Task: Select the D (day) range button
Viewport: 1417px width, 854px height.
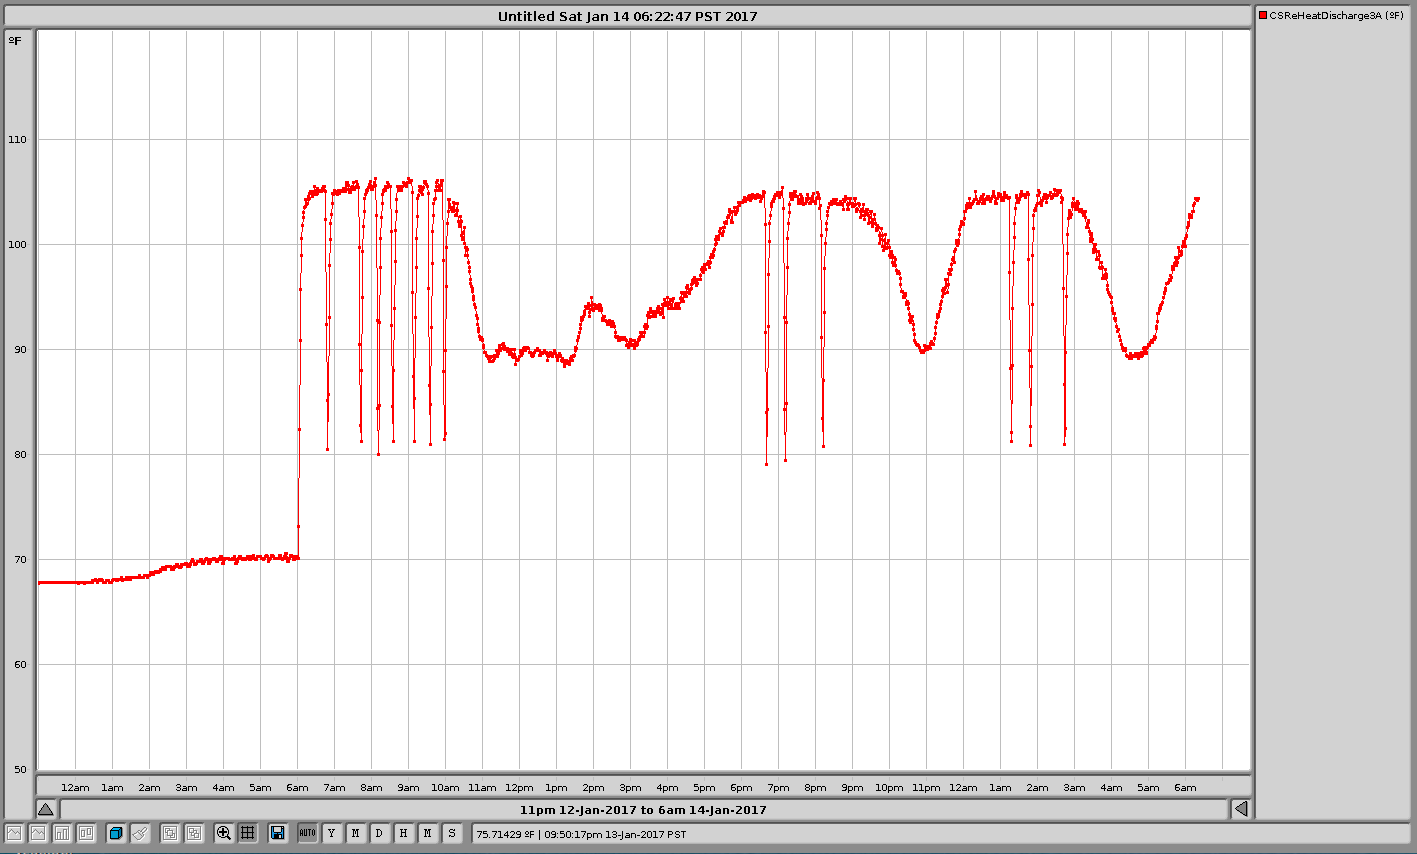Action: [x=379, y=833]
